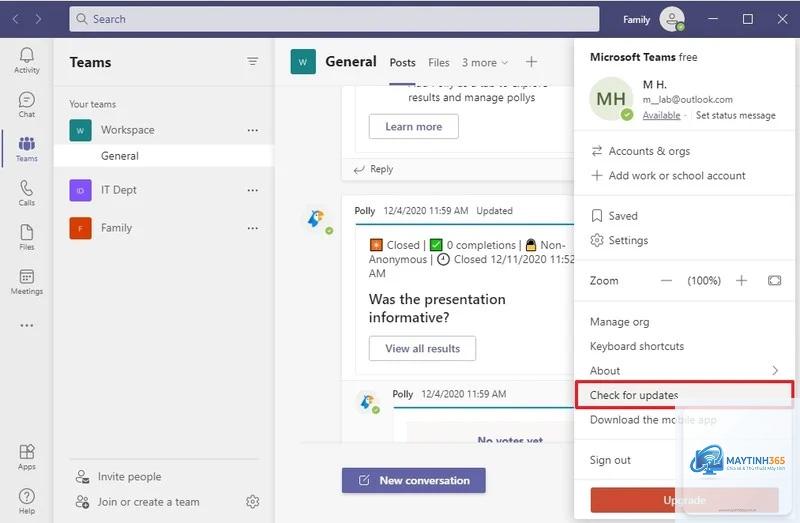Viewport: 800px width, 523px height.
Task: Select the Workspace team
Action: point(163,130)
